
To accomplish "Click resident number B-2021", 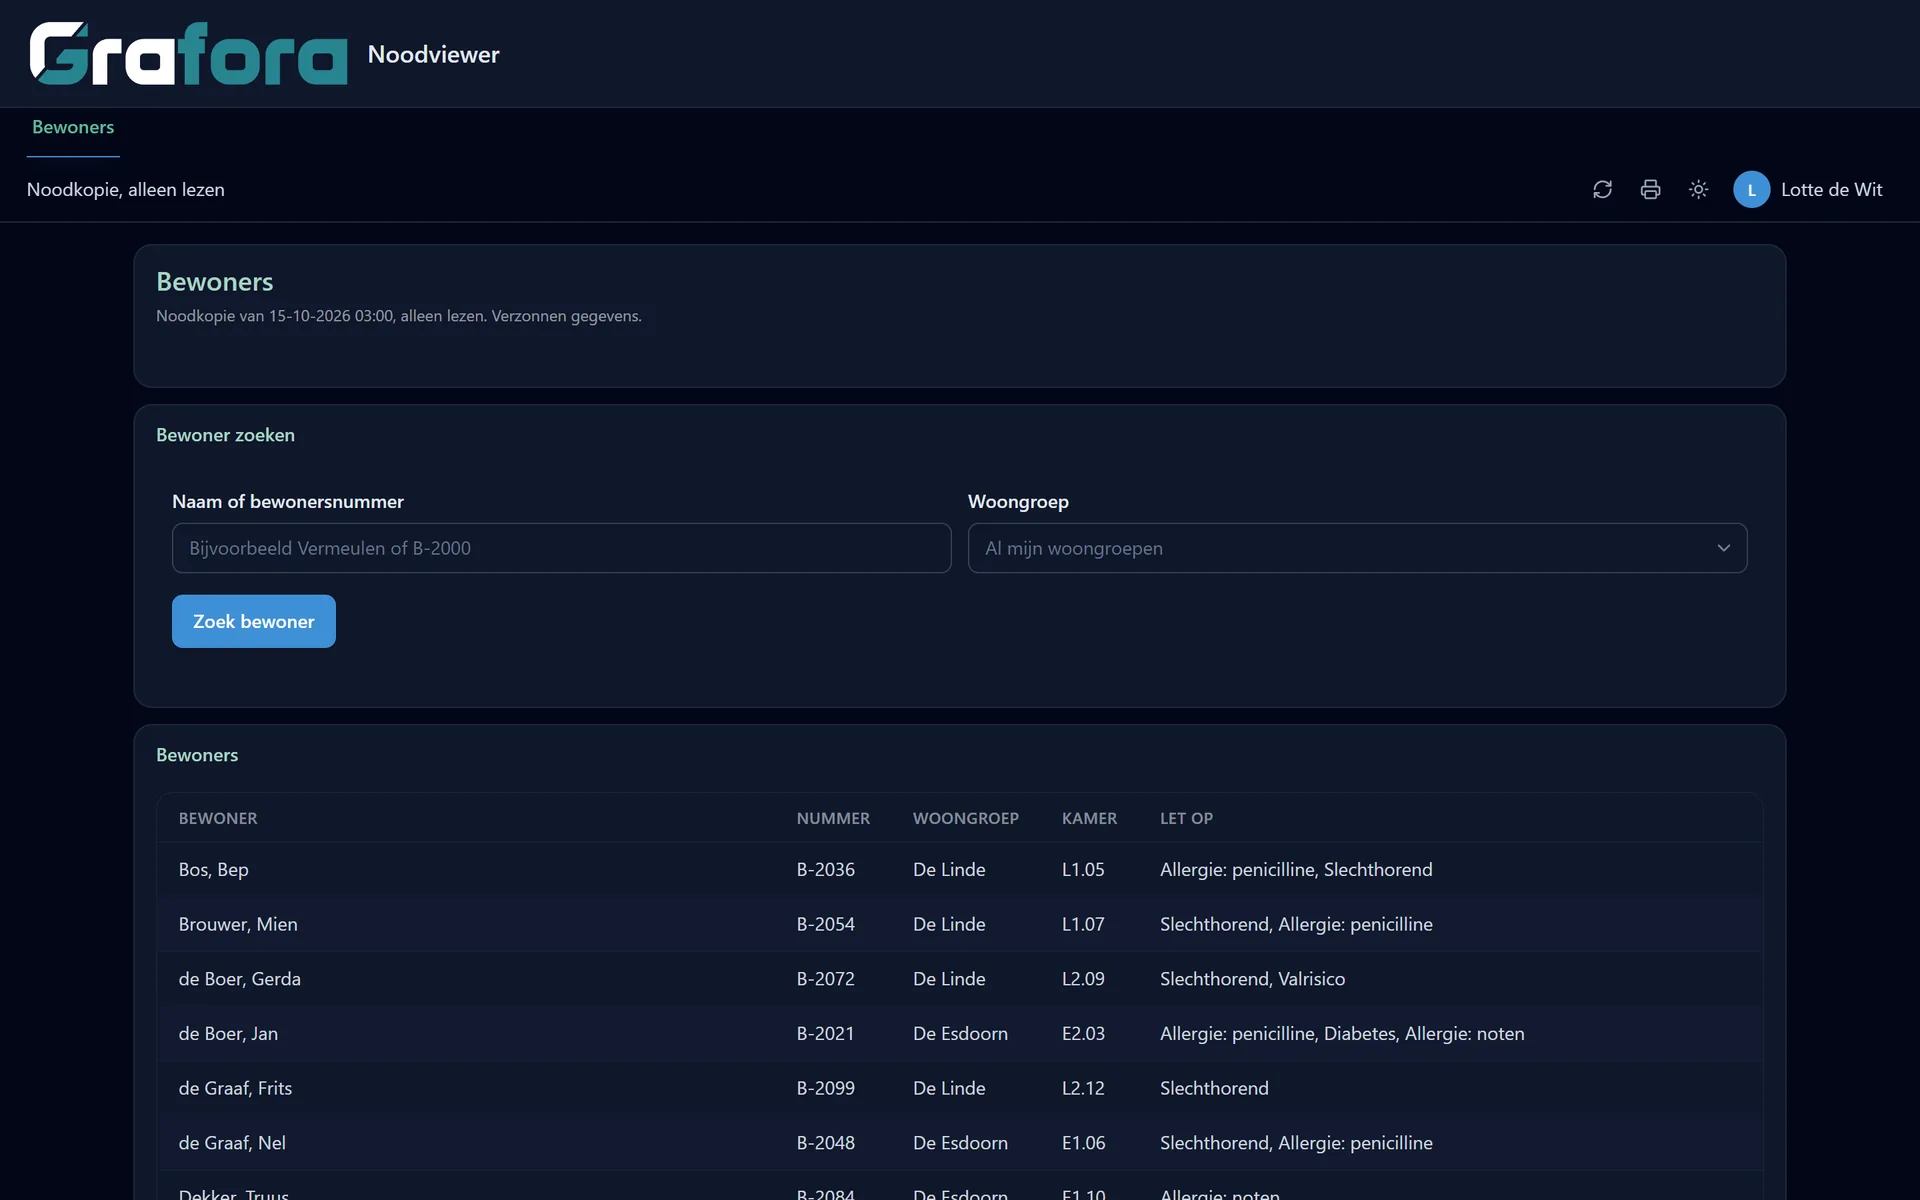I will click(x=825, y=1034).
